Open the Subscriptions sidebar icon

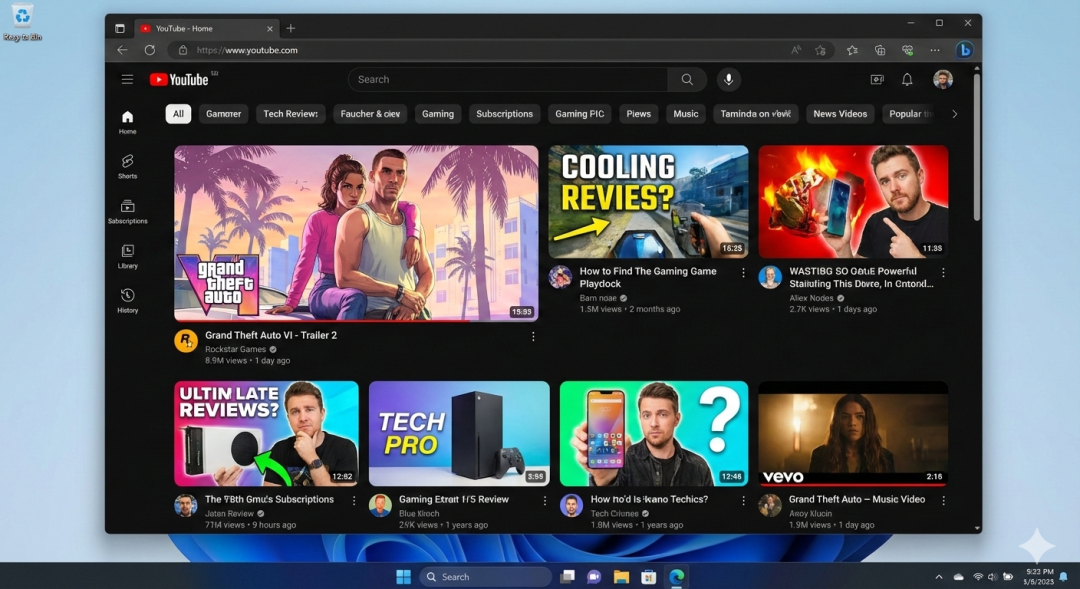(x=127, y=211)
